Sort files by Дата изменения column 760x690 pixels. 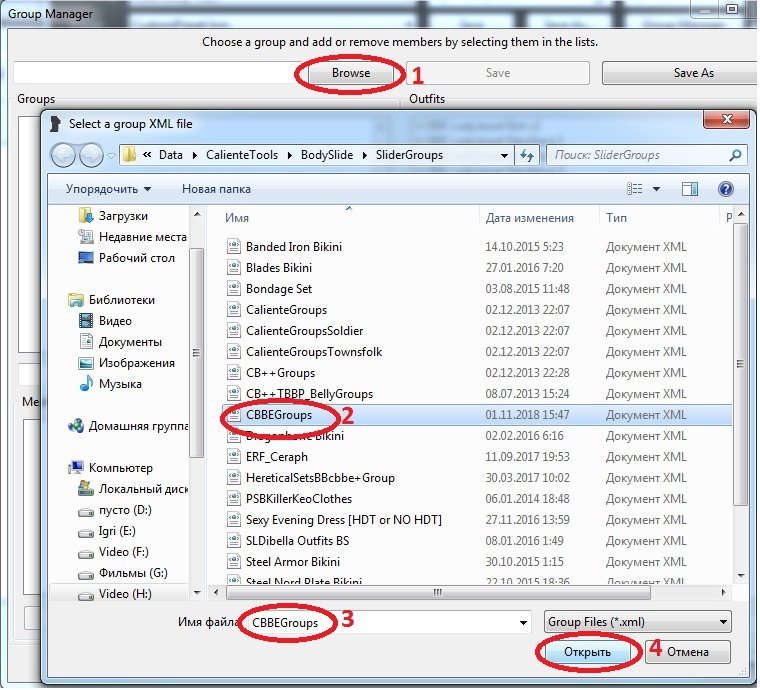point(530,217)
